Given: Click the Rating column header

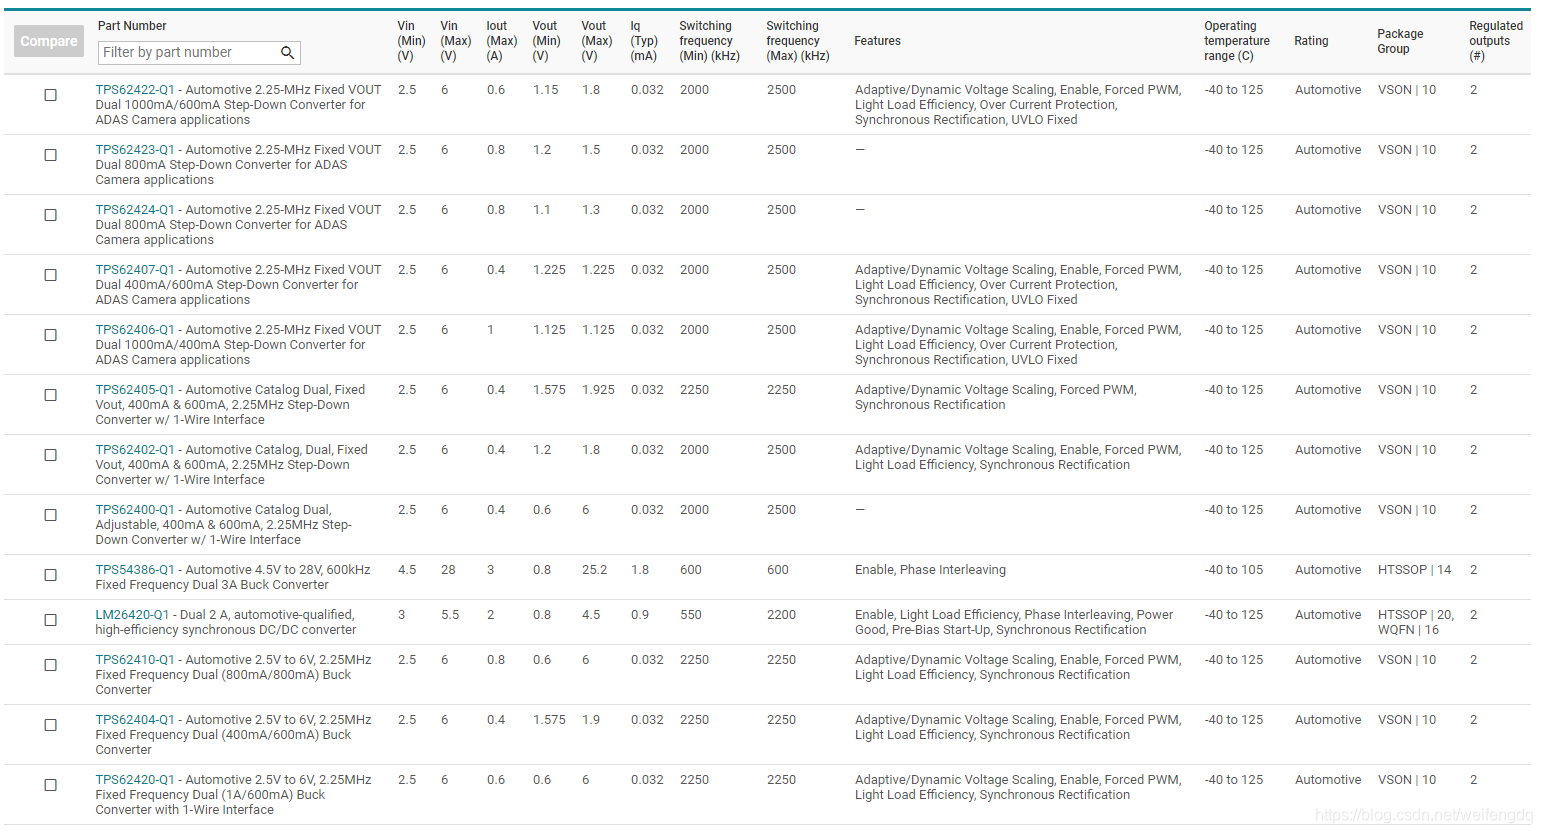Looking at the screenshot, I should pyautogui.click(x=1311, y=41).
